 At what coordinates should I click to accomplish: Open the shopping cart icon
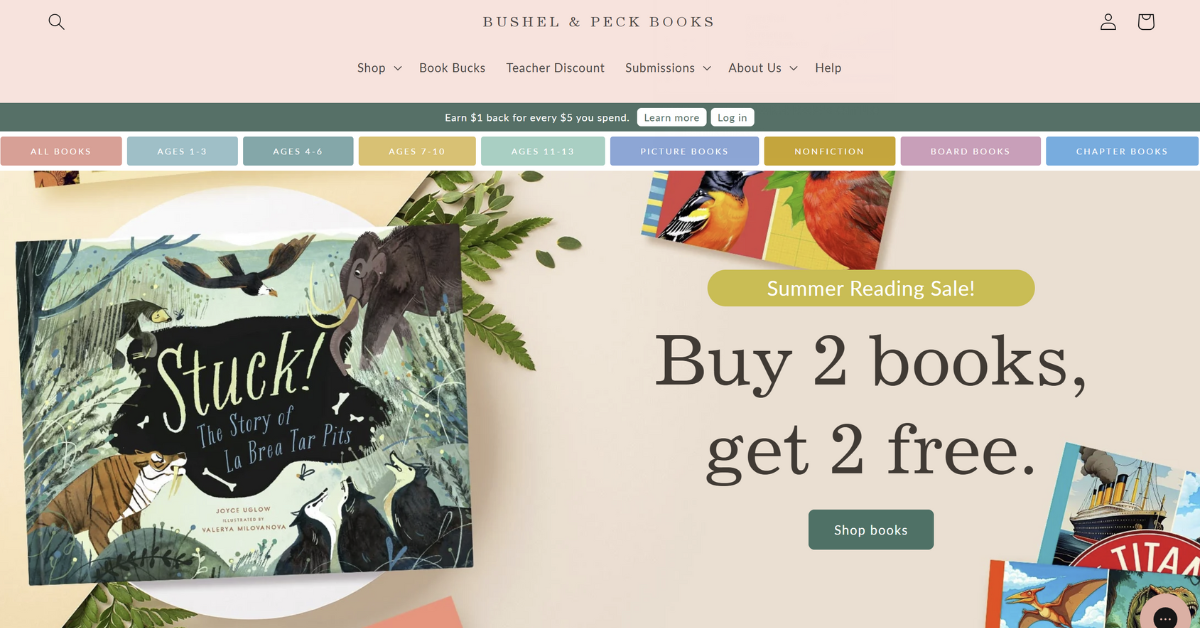click(1146, 22)
